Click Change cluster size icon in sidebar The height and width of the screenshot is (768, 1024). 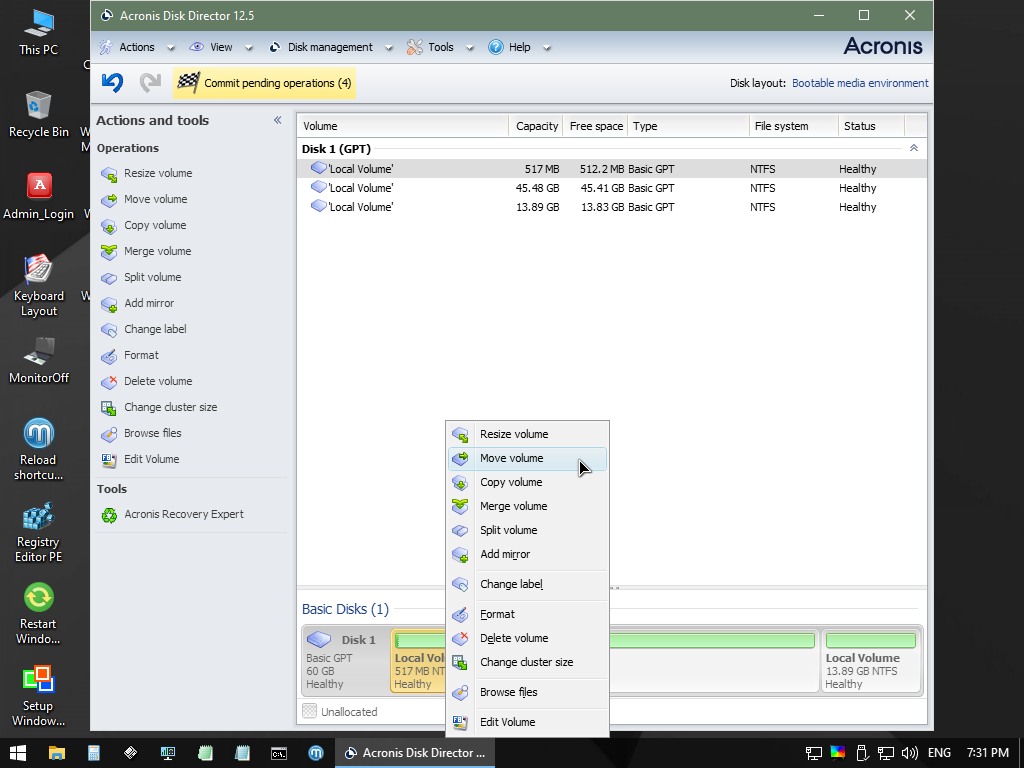[108, 408]
